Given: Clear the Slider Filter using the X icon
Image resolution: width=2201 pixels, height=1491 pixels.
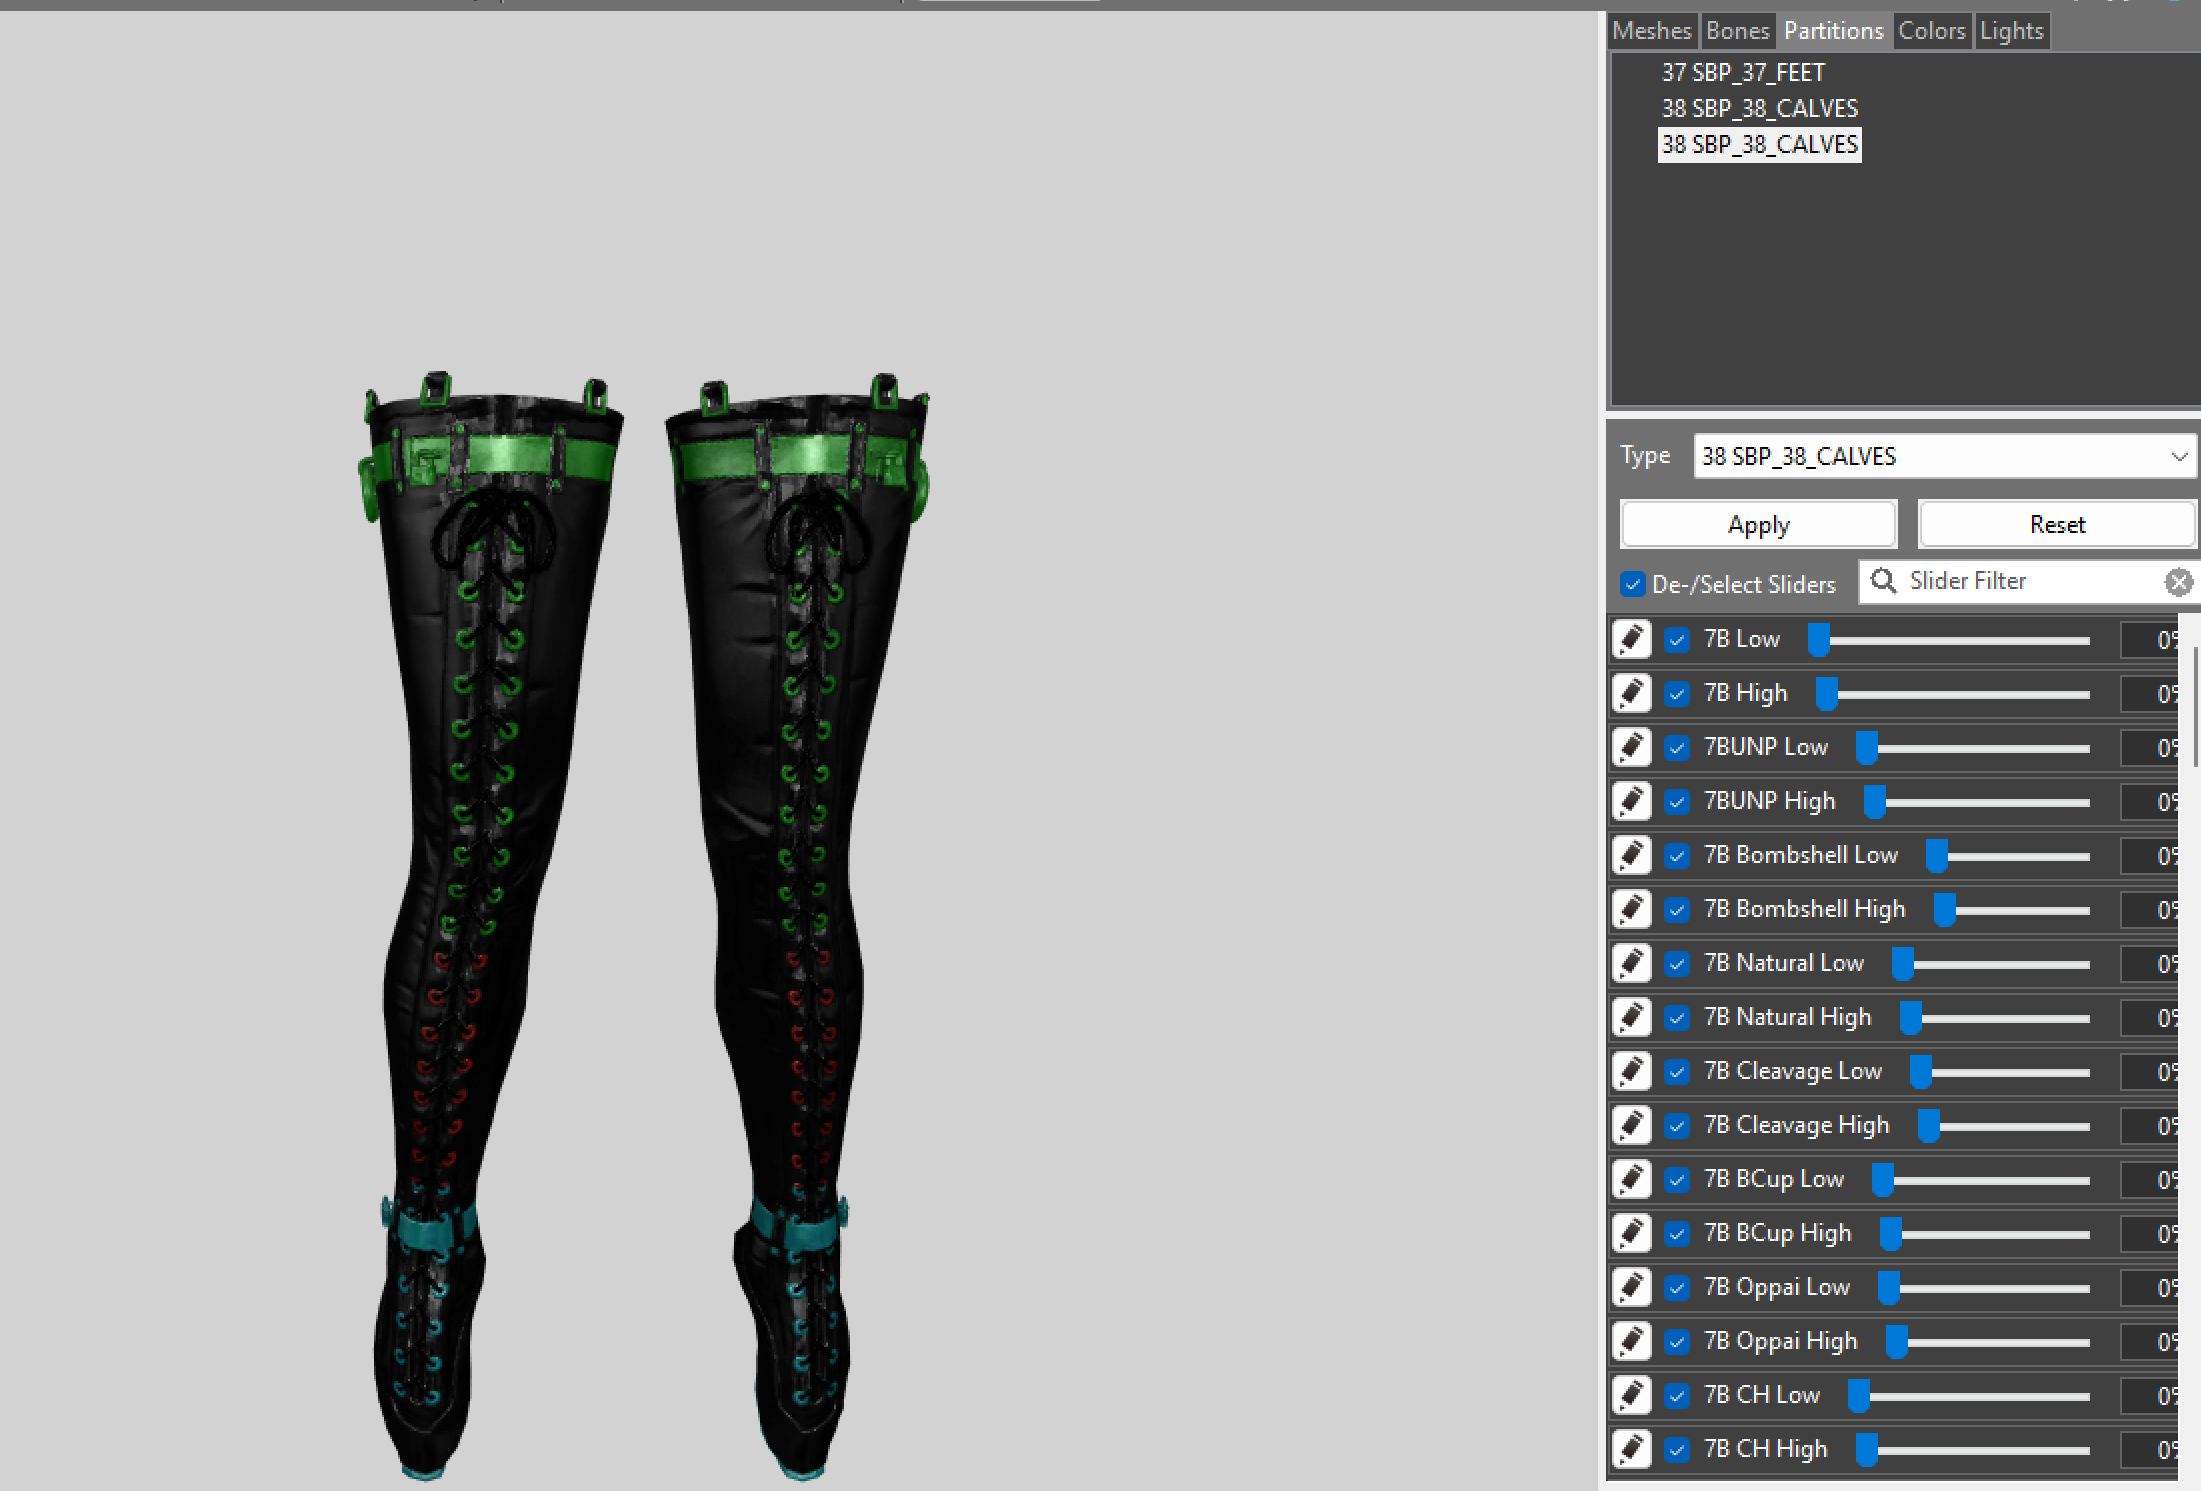Looking at the screenshot, I should coord(2178,581).
